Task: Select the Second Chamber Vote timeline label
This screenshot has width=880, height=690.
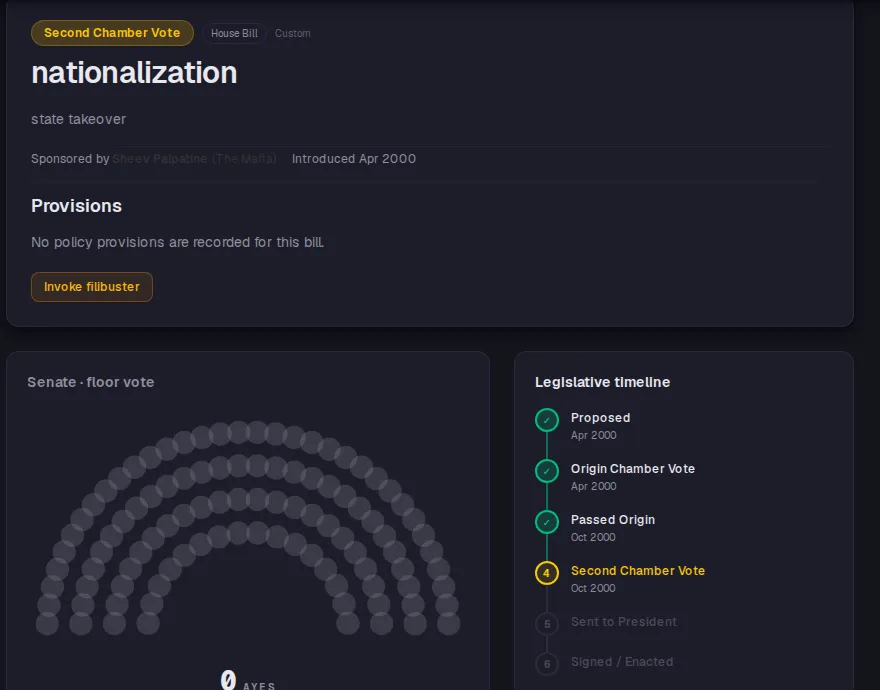Action: click(638, 570)
